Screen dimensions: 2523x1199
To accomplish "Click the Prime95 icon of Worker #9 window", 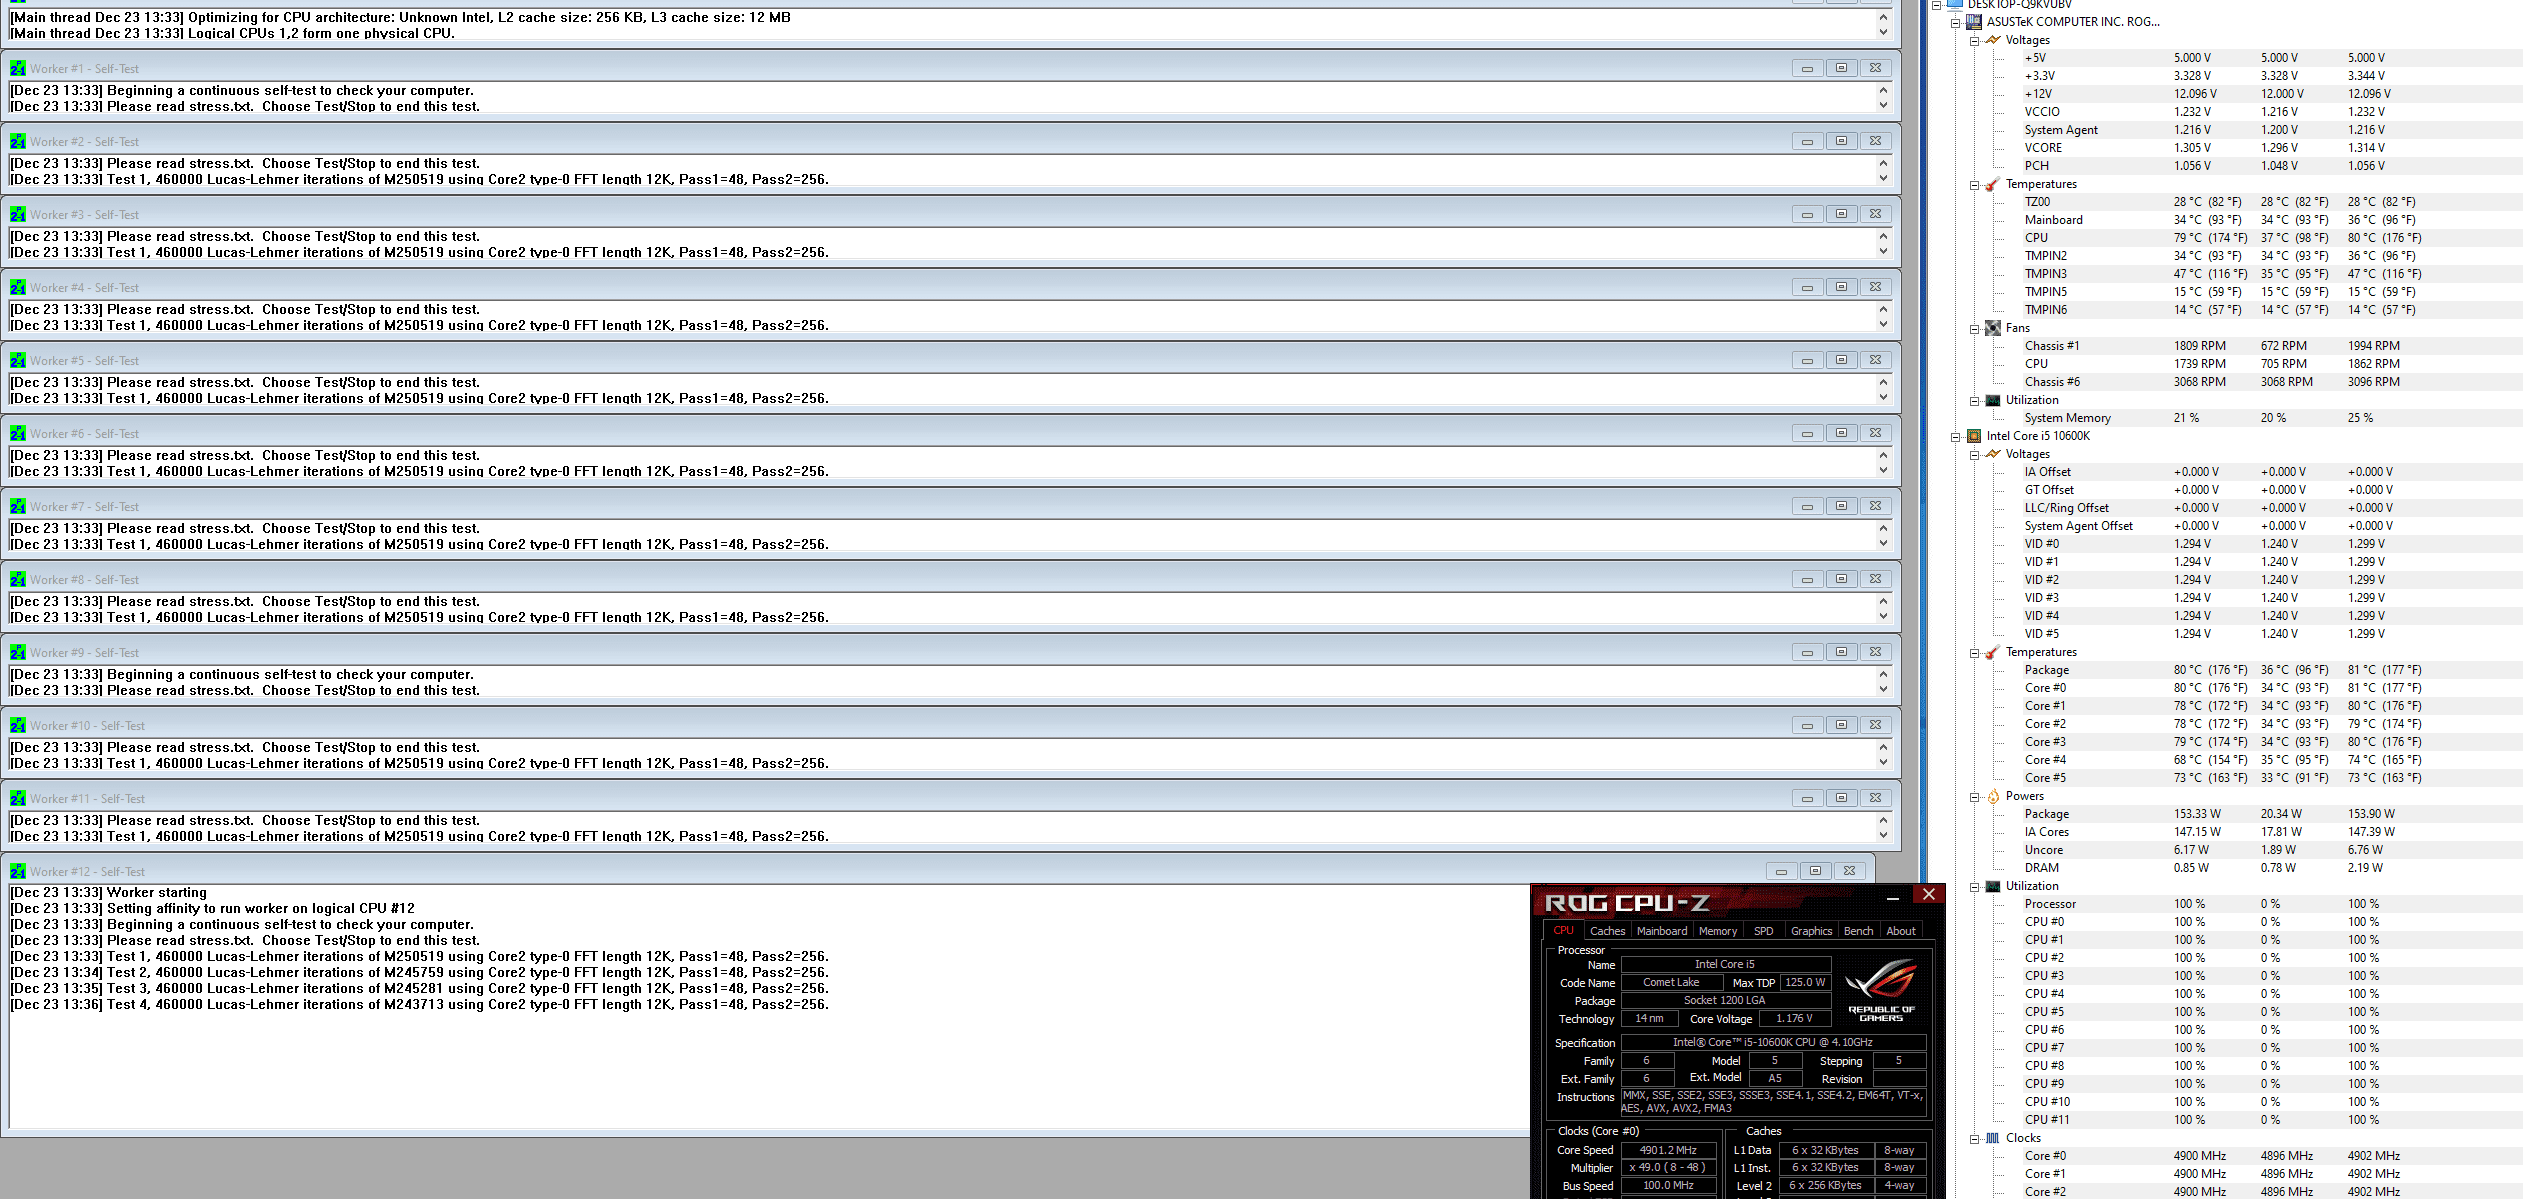I will pyautogui.click(x=18, y=652).
